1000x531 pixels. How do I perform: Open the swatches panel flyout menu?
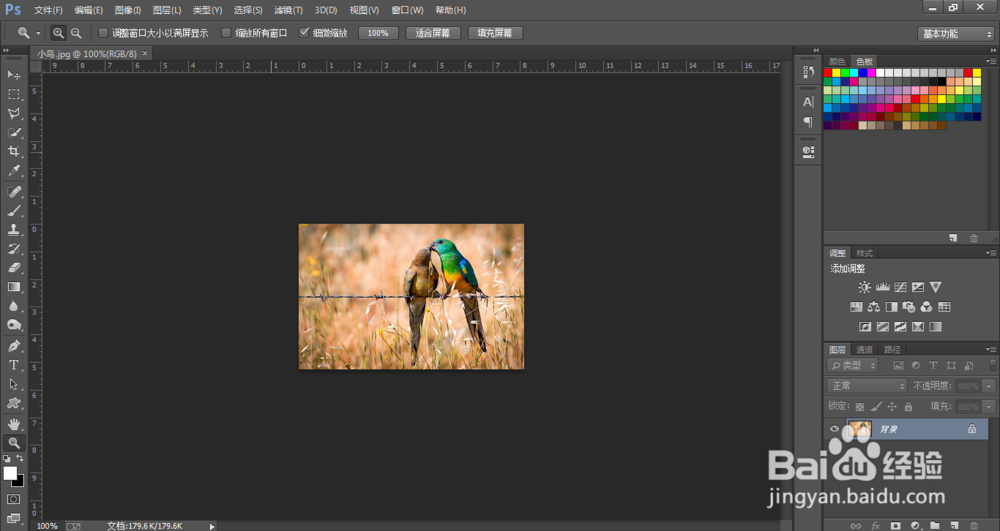991,61
